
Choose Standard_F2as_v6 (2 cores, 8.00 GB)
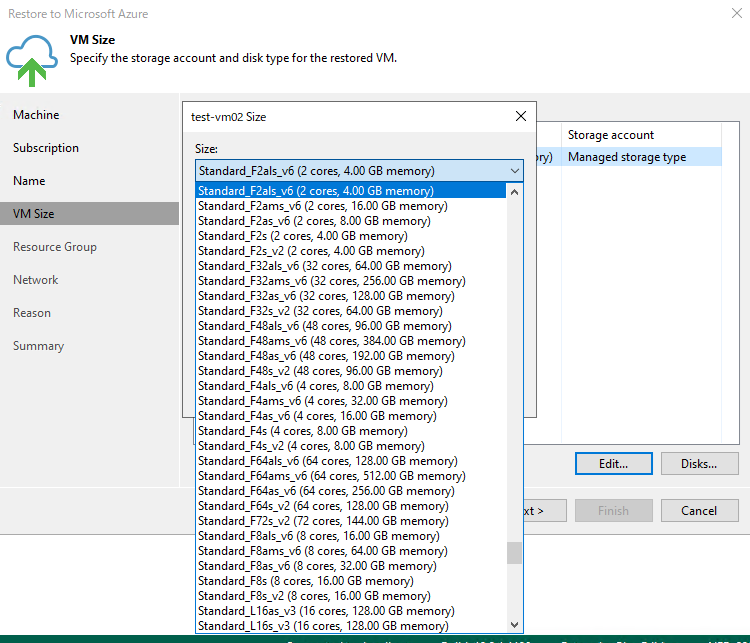click(x=351, y=221)
